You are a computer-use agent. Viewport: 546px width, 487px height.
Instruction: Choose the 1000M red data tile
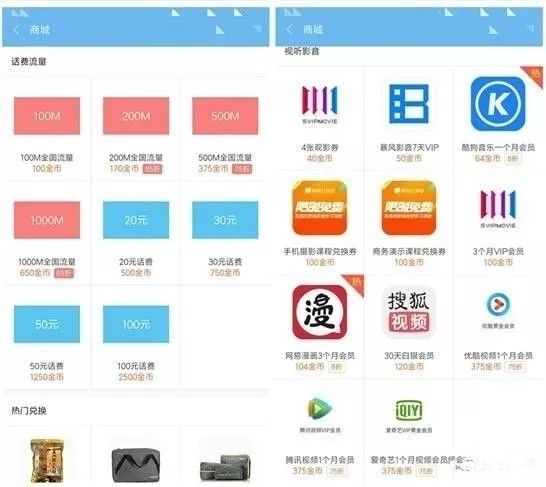pyautogui.click(x=47, y=220)
